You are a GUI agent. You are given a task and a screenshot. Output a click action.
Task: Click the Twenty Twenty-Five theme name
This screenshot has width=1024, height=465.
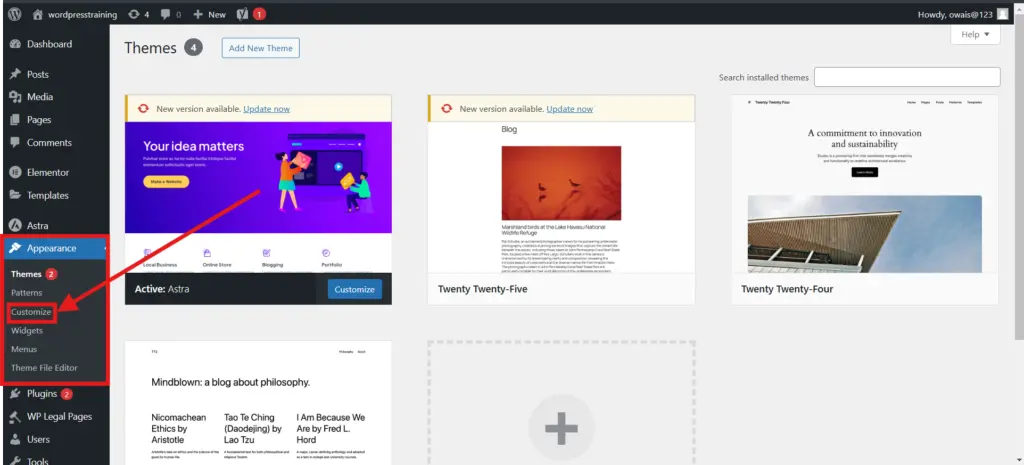click(x=483, y=289)
